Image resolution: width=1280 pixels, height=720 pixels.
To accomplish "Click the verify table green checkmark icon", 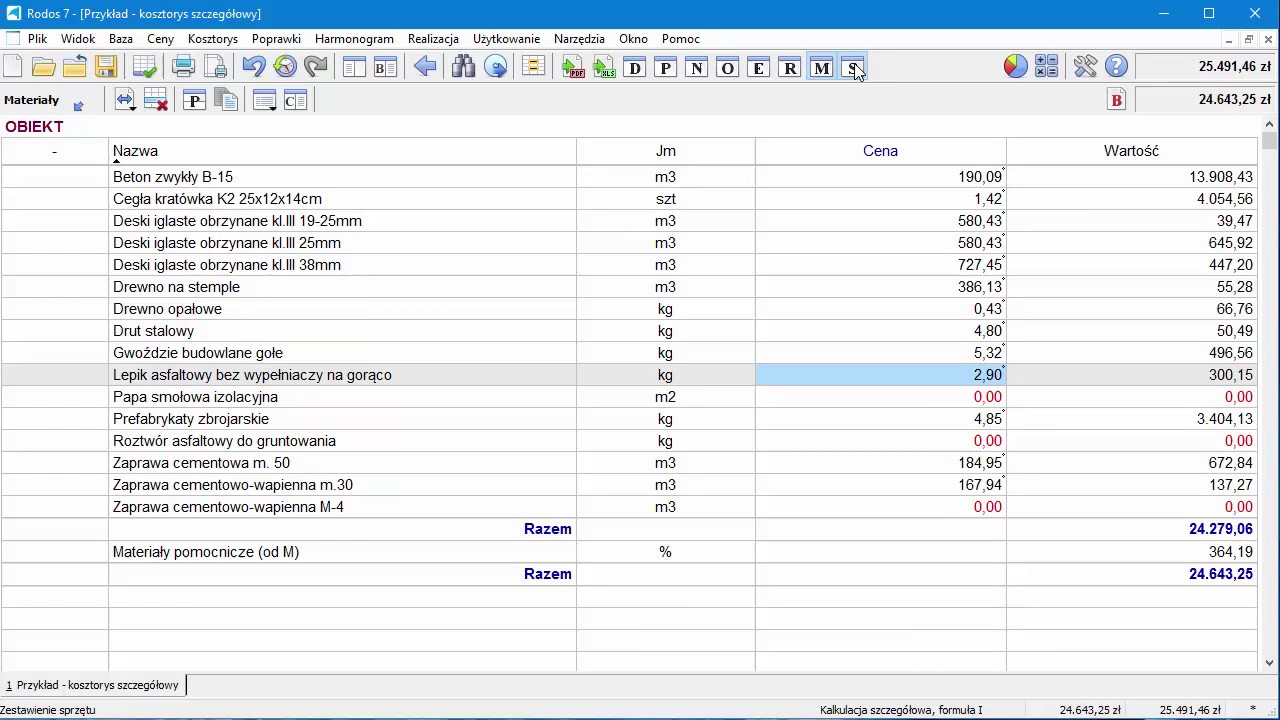I will coord(145,67).
